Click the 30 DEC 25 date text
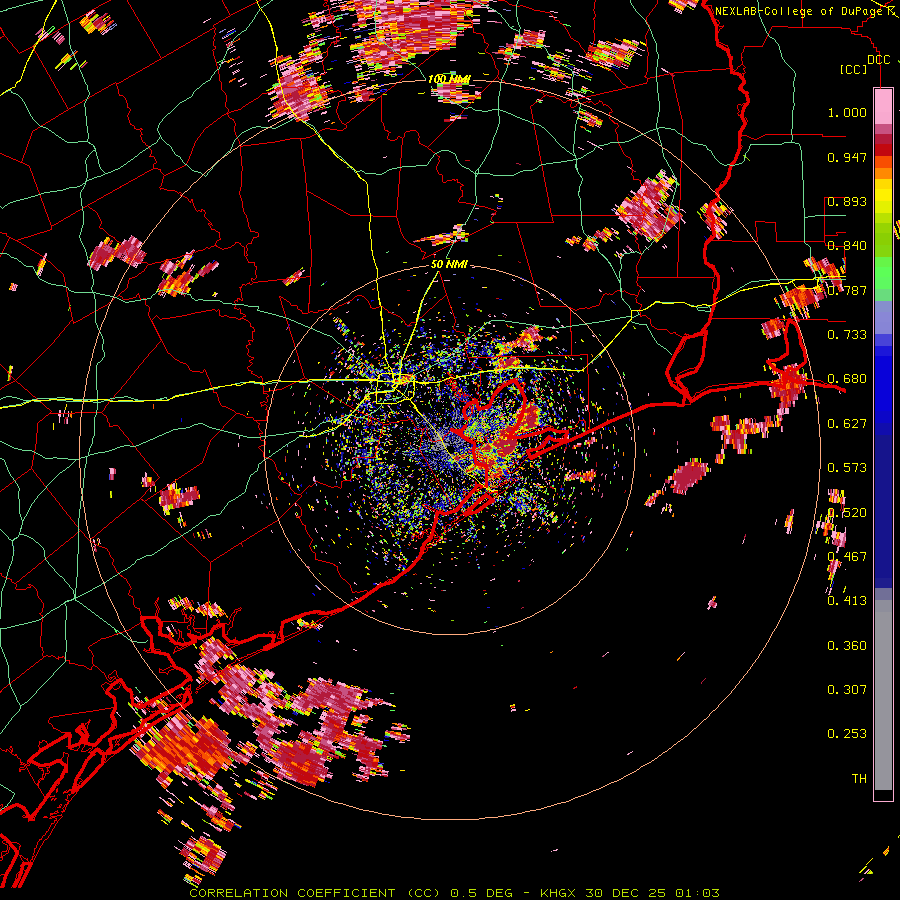This screenshot has height=900, width=900. coord(626,893)
